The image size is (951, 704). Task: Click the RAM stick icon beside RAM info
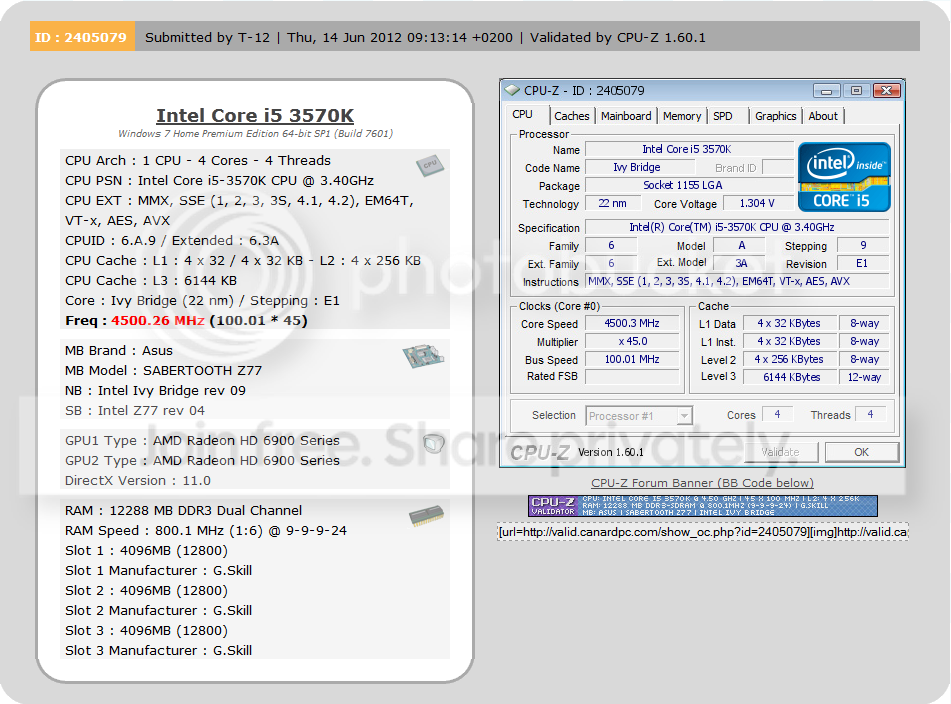click(x=426, y=515)
